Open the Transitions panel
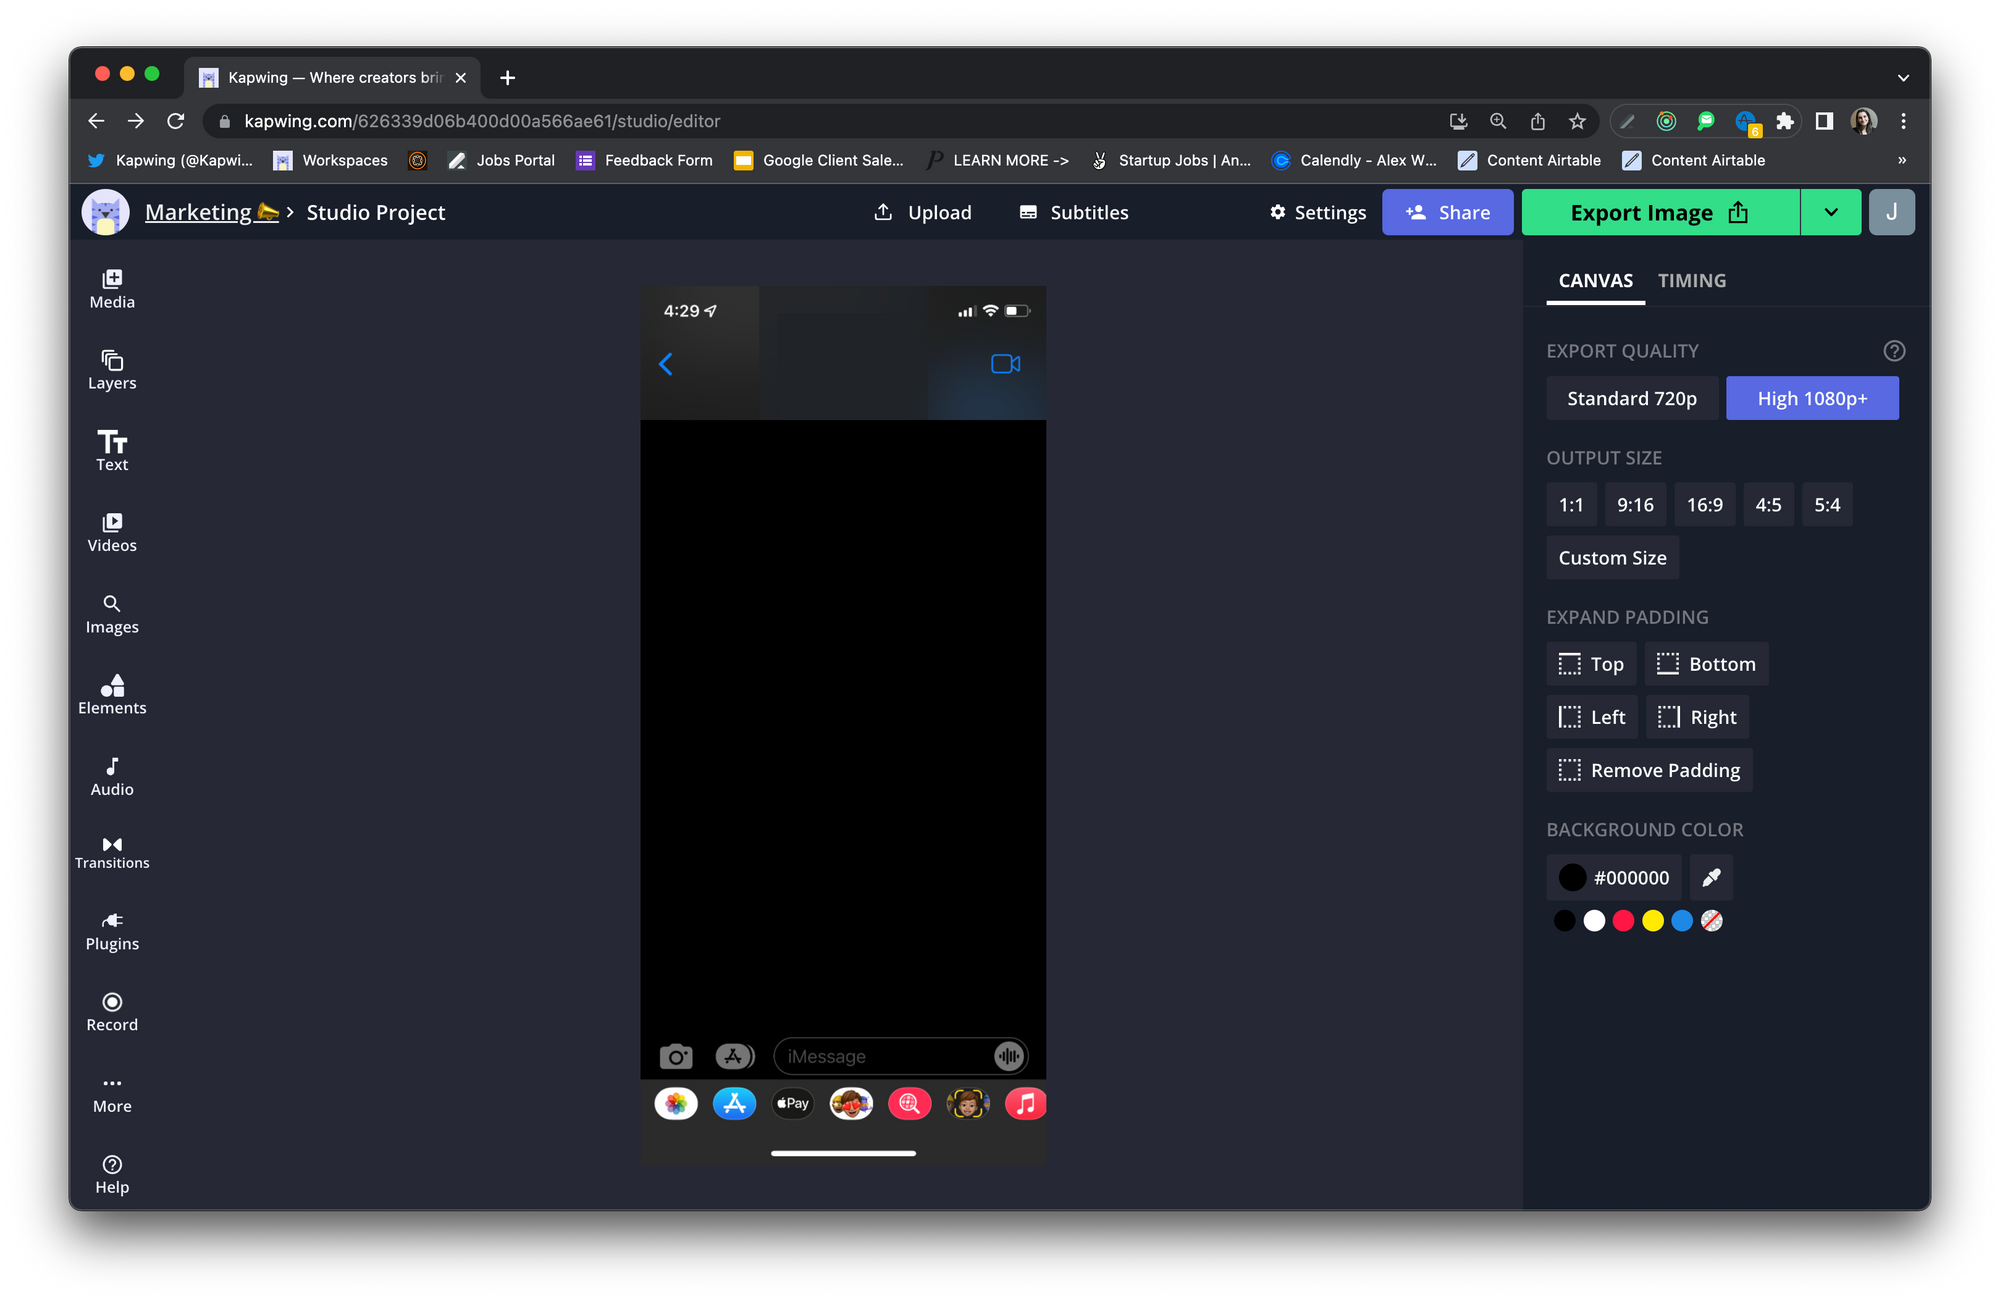Image resolution: width=2000 pixels, height=1302 pixels. tap(112, 852)
